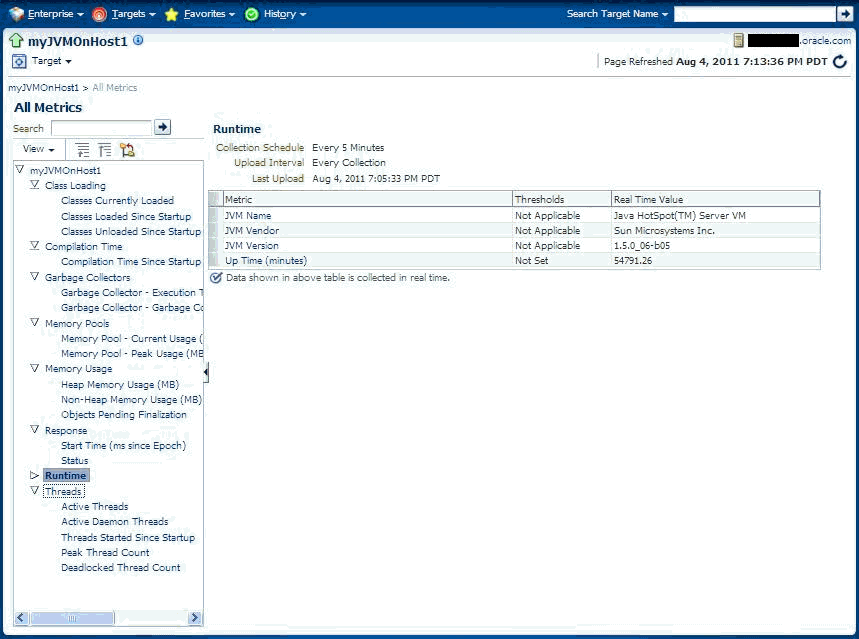Select Compilation Time Since Startup

point(131,262)
